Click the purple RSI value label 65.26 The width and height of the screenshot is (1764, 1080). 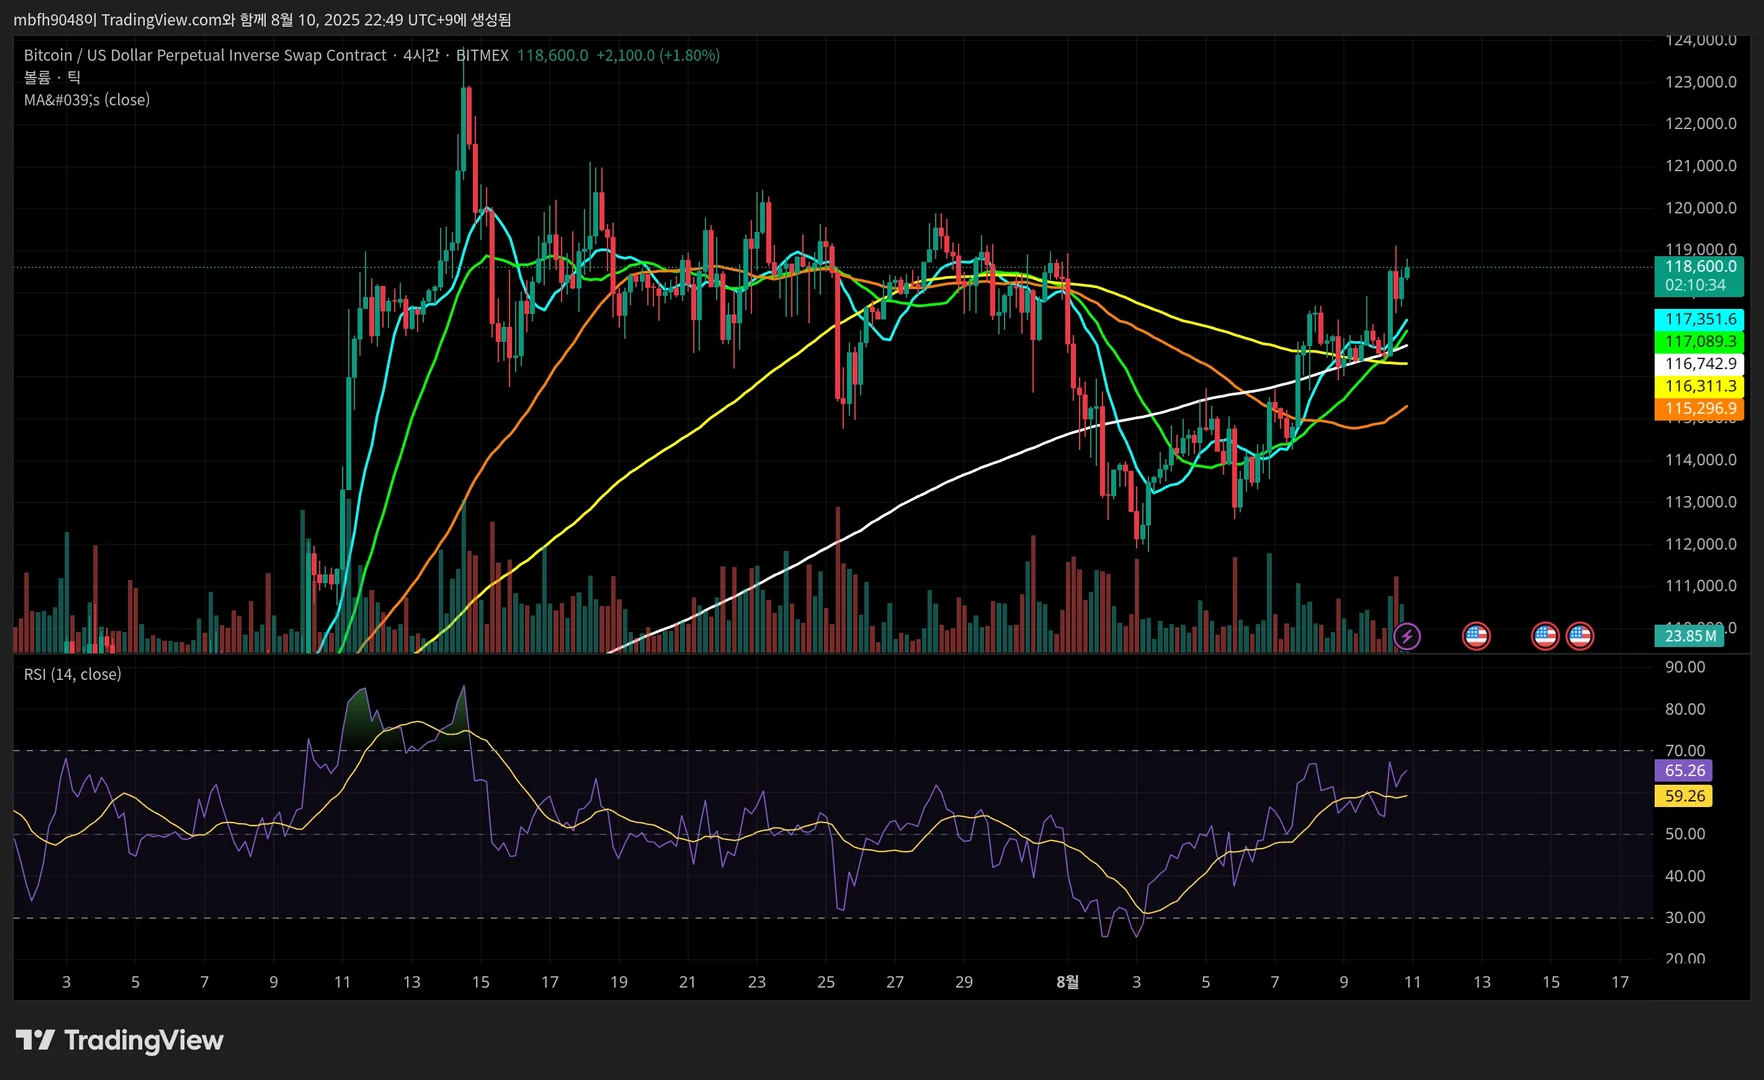pos(1685,771)
